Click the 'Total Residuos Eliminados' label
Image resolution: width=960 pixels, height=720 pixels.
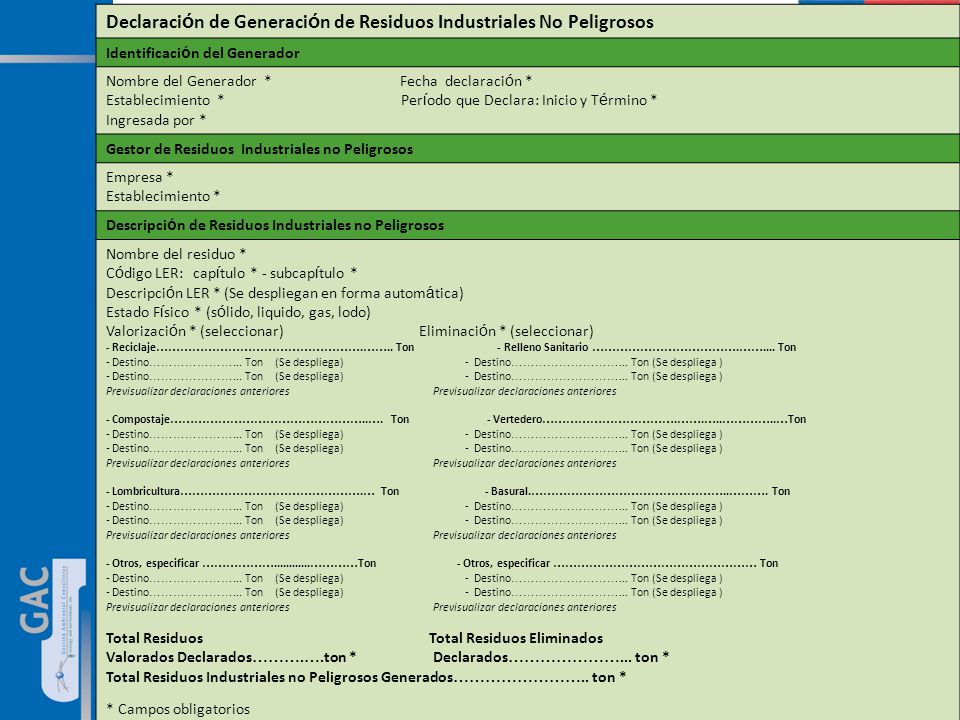point(516,638)
